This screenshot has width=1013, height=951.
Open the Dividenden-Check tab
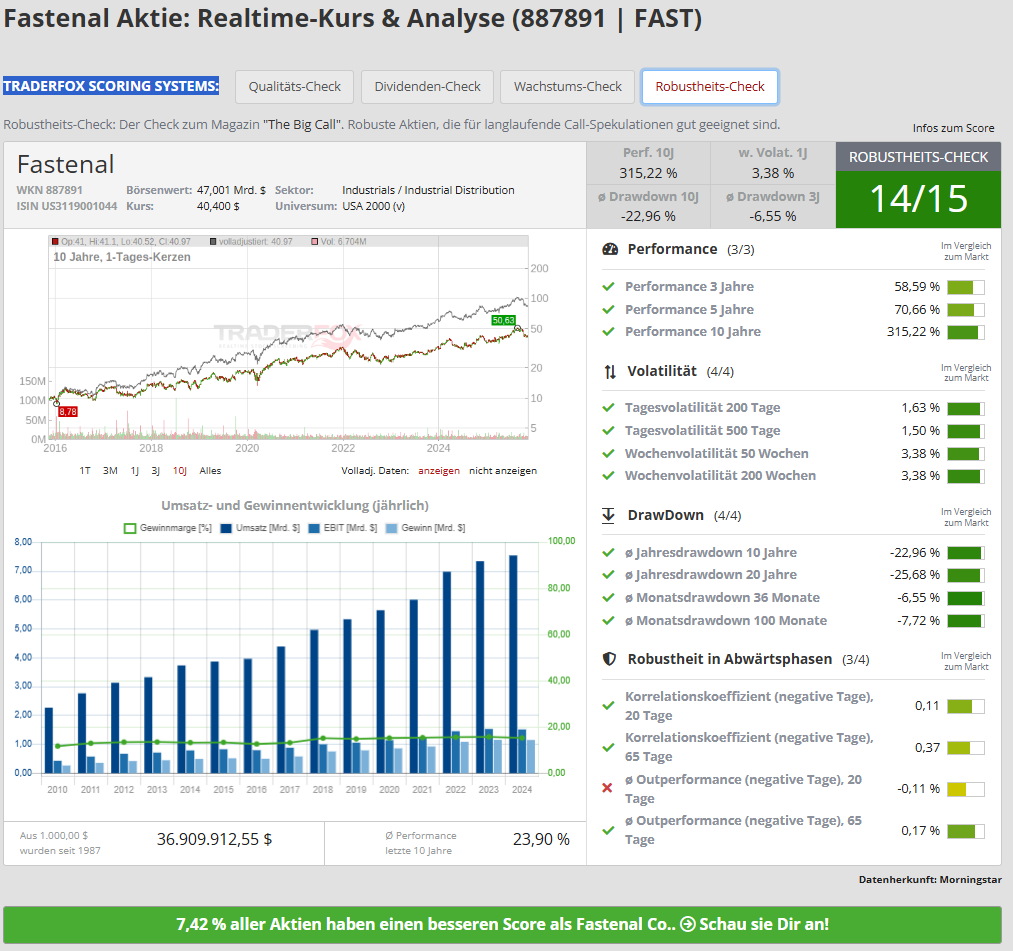[x=427, y=87]
